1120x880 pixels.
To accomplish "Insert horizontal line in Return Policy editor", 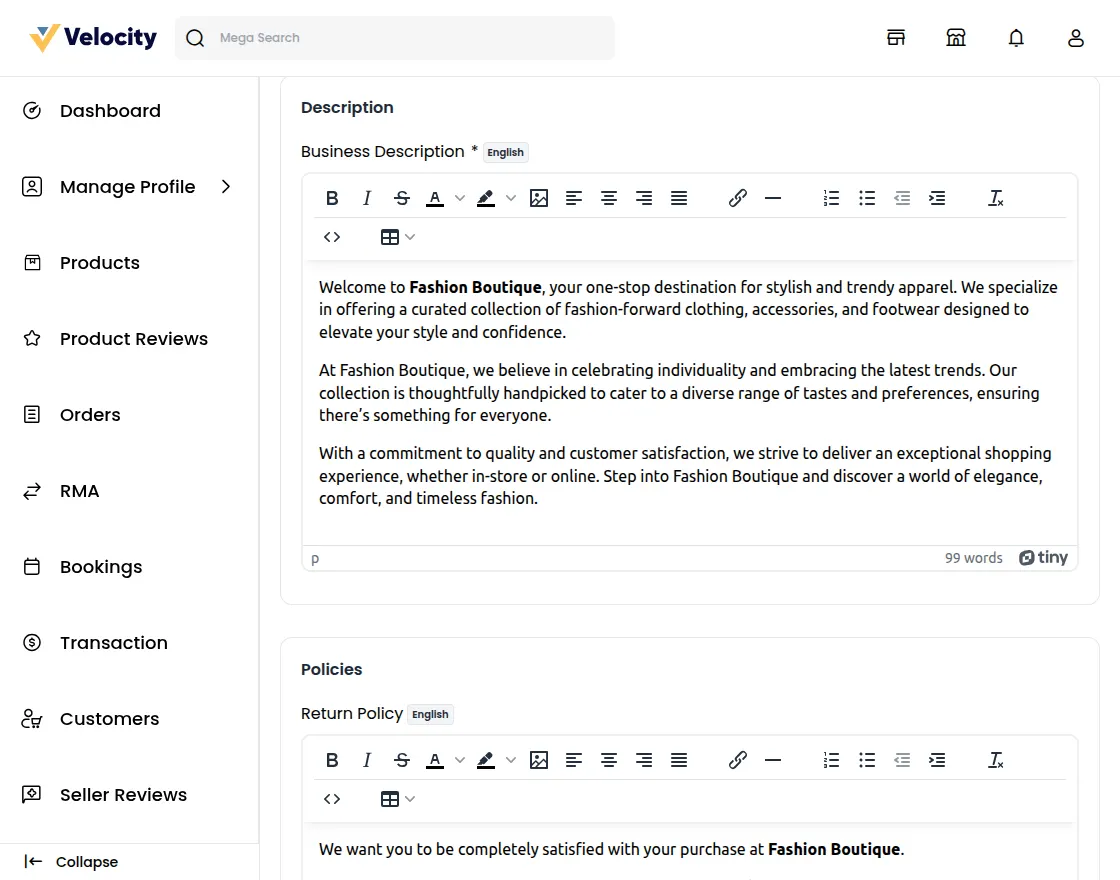I will (x=773, y=760).
